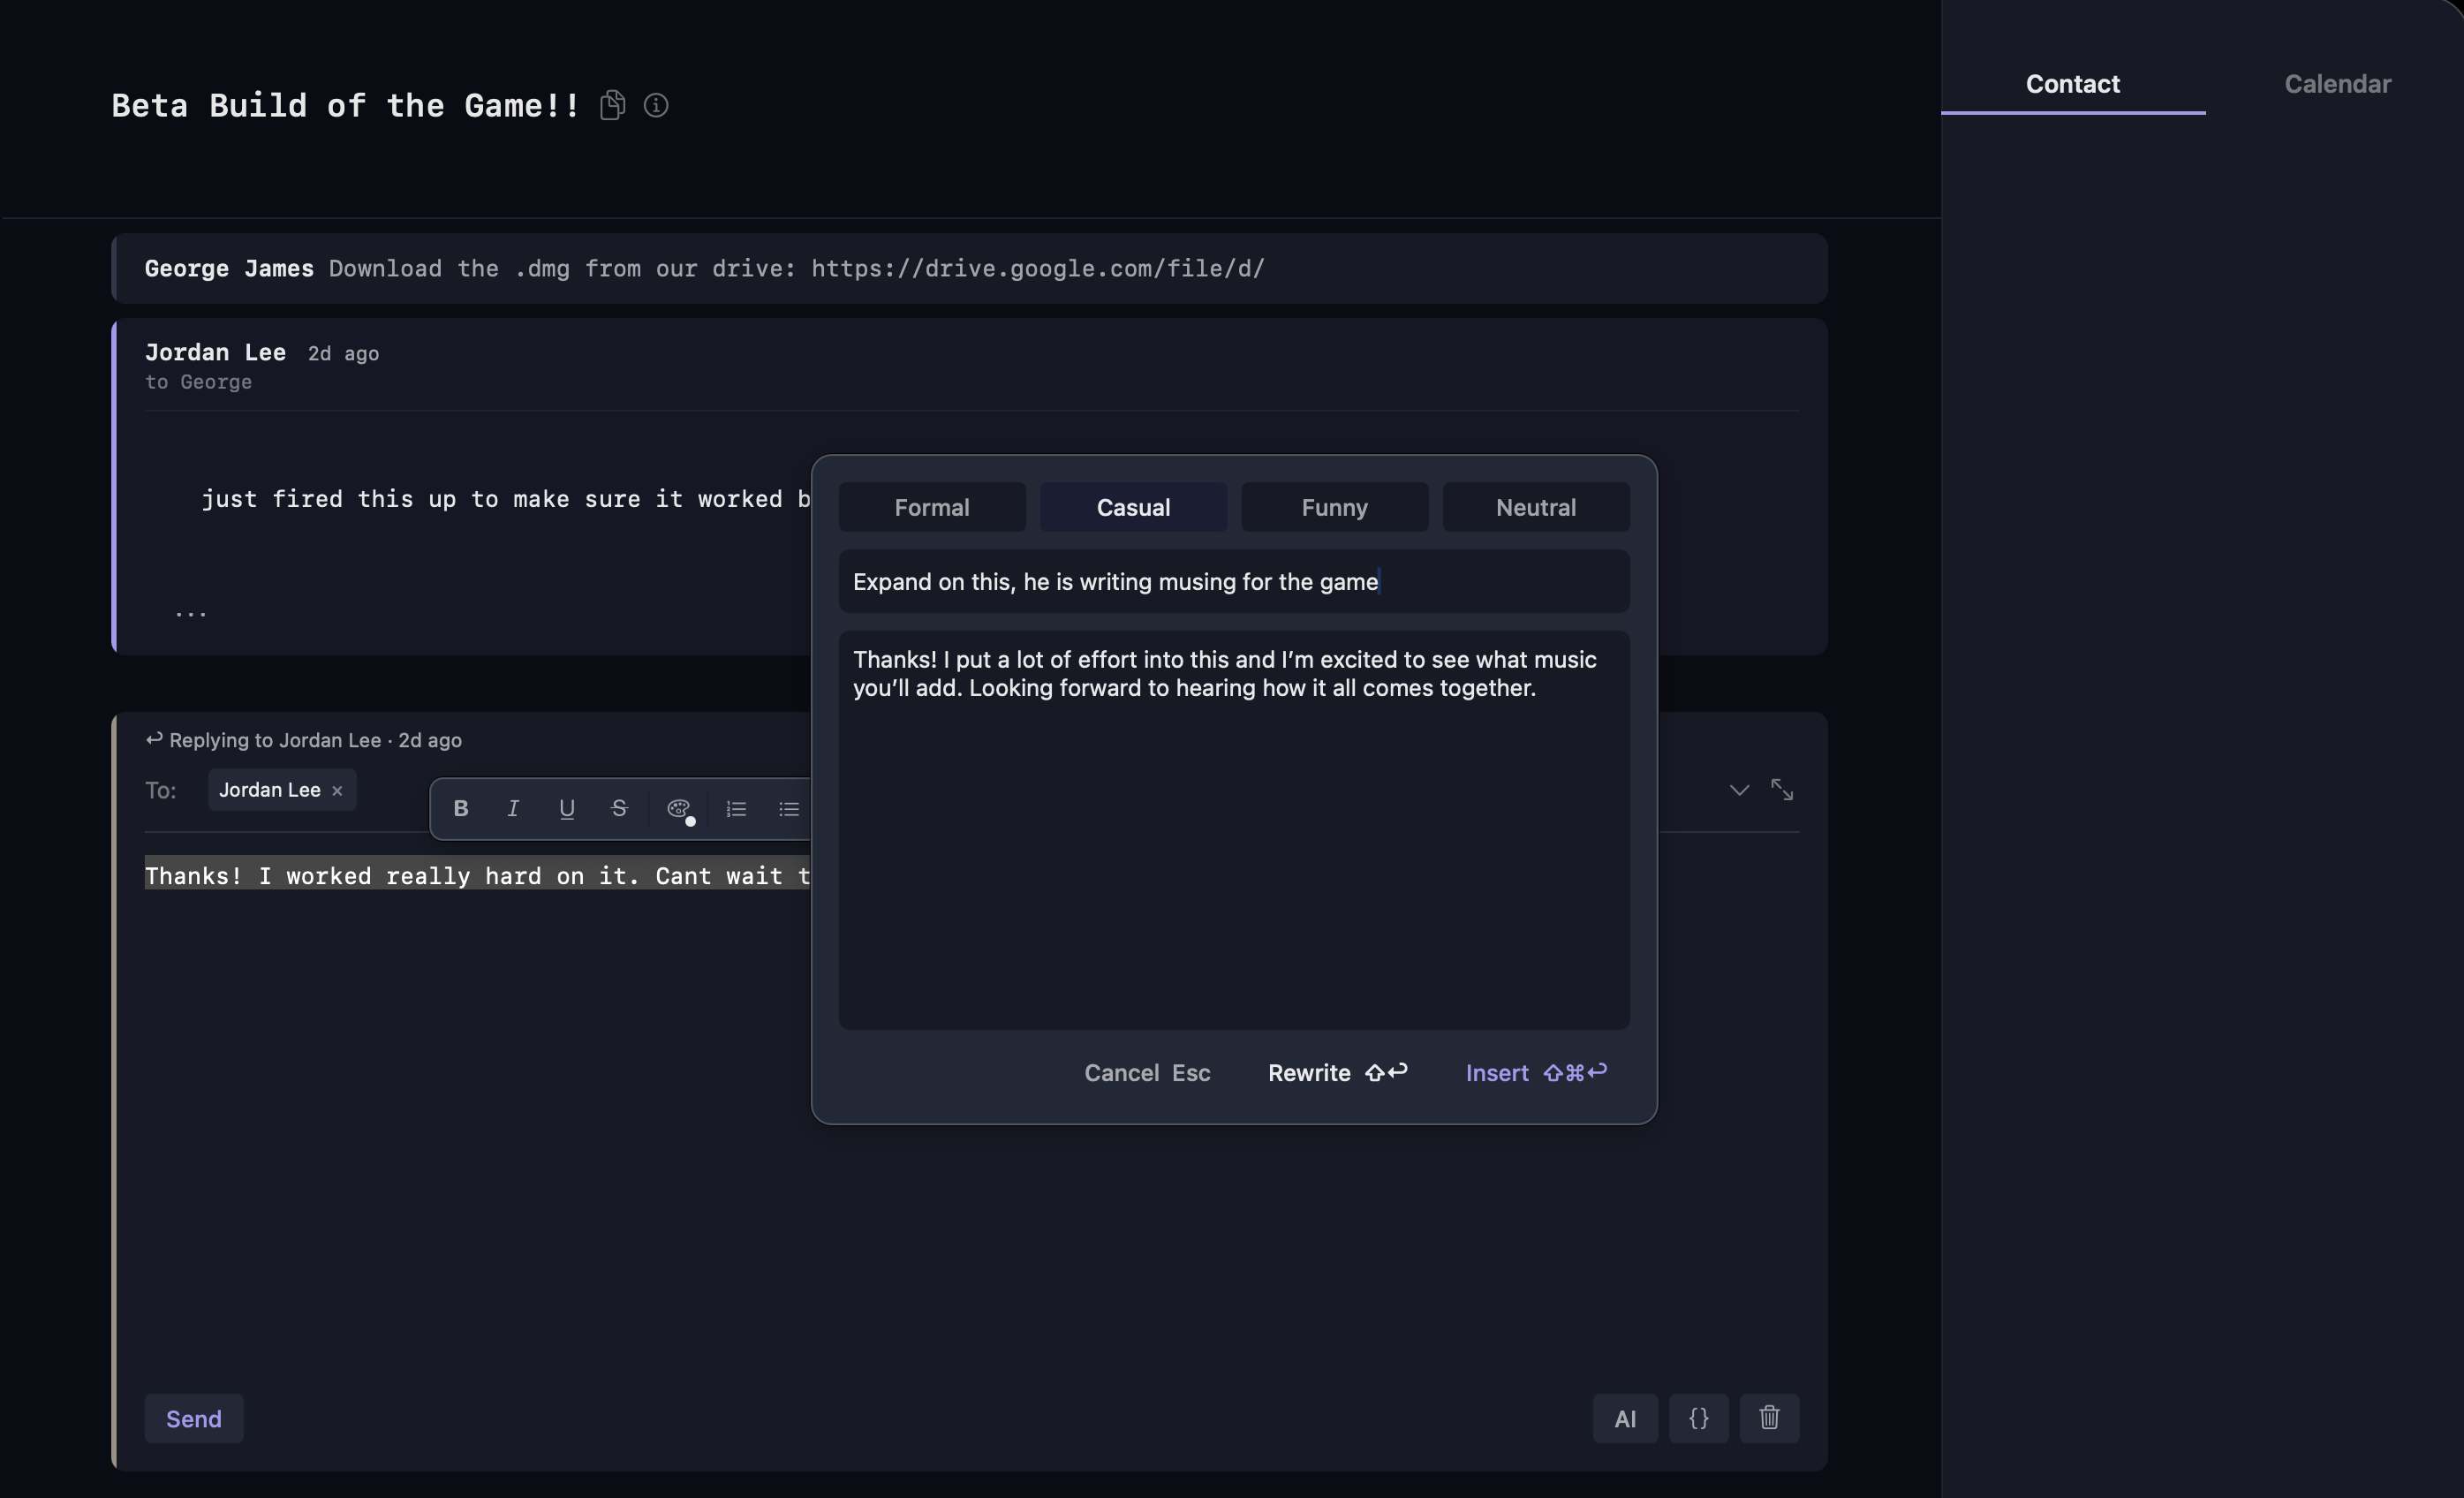Screen dimensions: 2464x1498
Task: Send the reply to Jordan Lee
Action: (x=193, y=1419)
